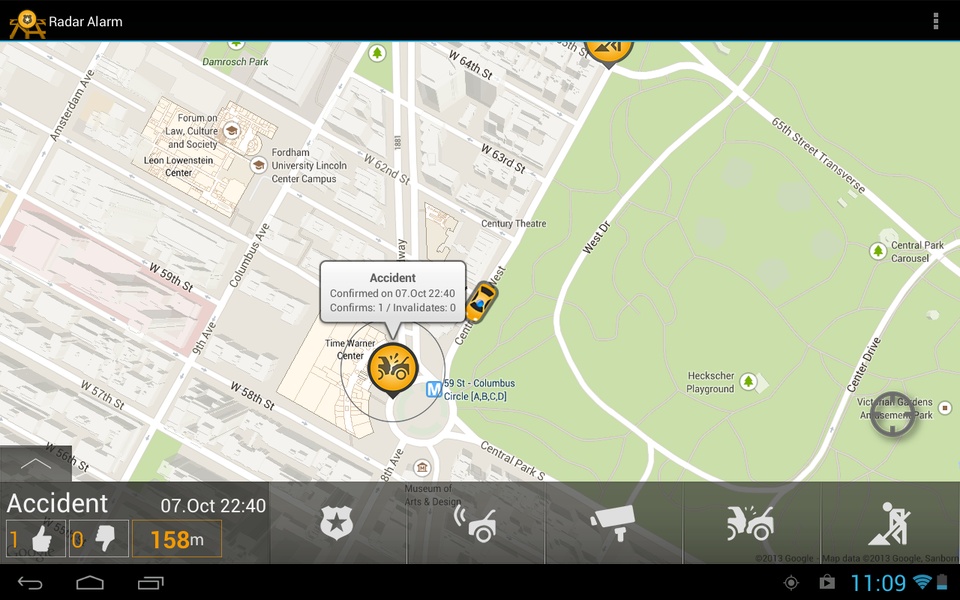Tap the Leon Lowenstein Center label
The image size is (960, 600).
178,167
